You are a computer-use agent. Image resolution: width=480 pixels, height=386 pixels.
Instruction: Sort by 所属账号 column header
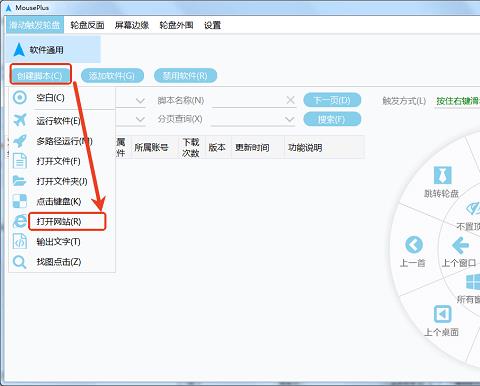pyautogui.click(x=155, y=147)
